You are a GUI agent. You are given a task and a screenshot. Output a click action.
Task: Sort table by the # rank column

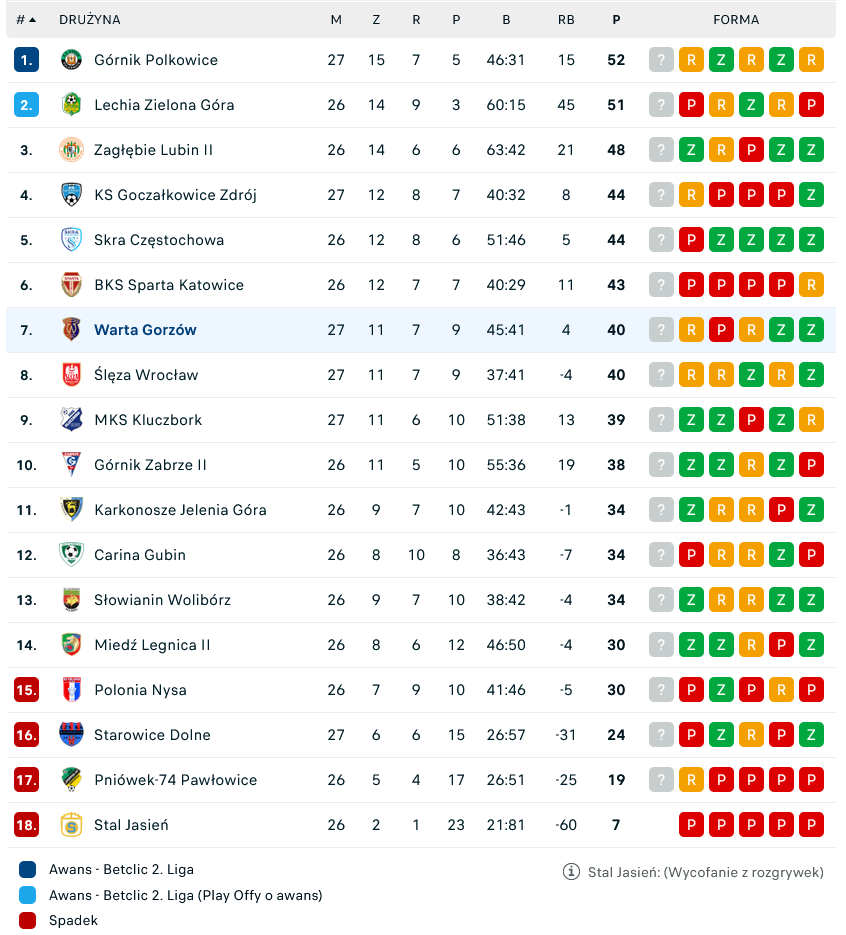[x=26, y=20]
